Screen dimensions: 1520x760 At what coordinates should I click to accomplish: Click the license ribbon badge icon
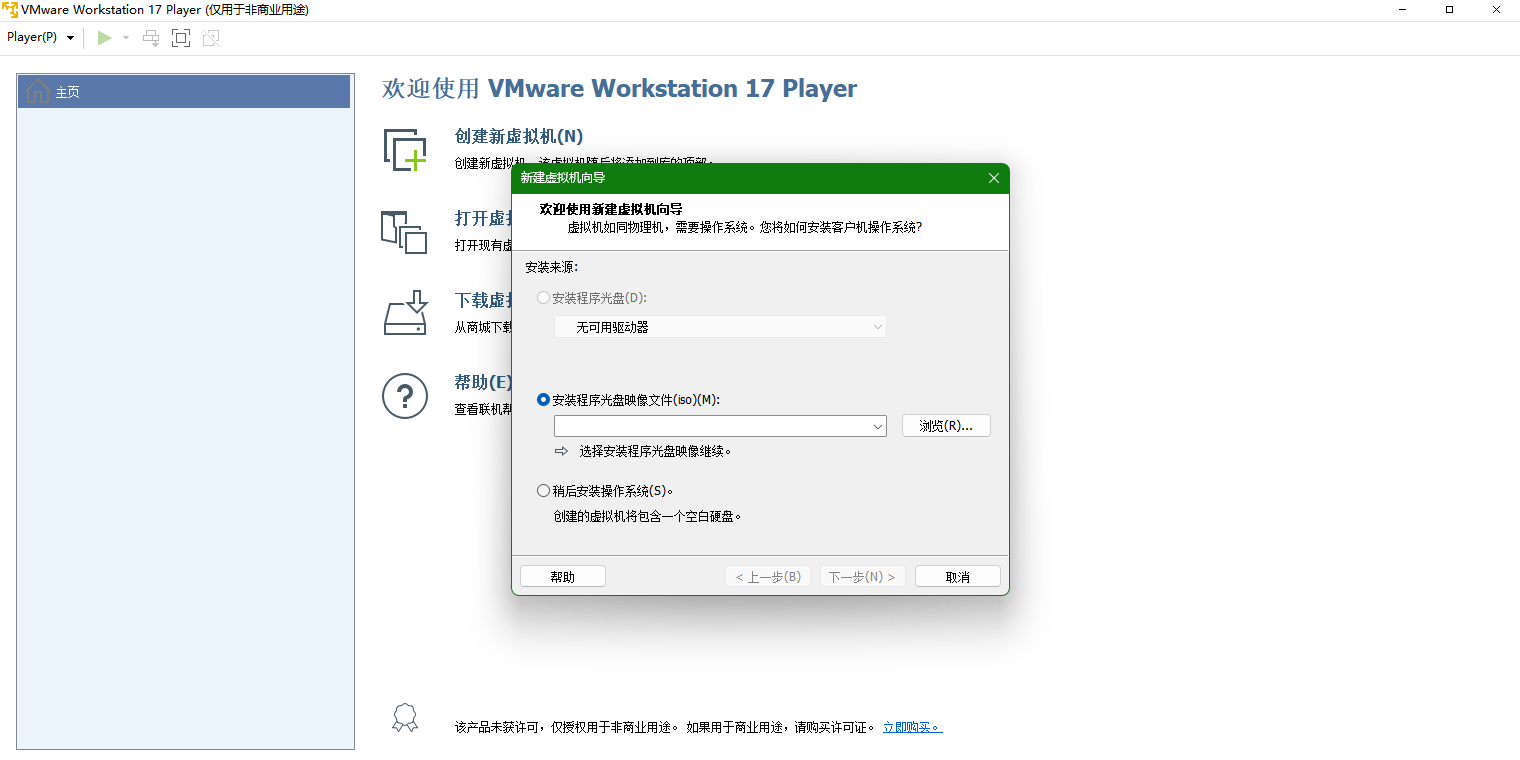click(x=404, y=718)
